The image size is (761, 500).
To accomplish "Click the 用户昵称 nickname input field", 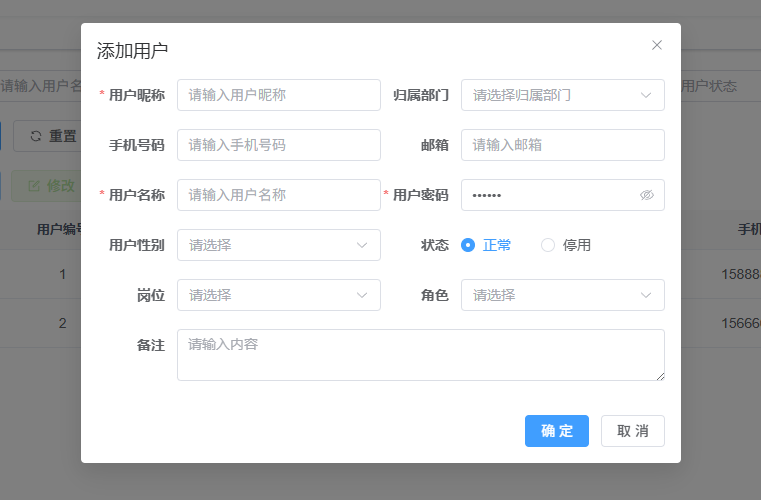I will click(279, 95).
